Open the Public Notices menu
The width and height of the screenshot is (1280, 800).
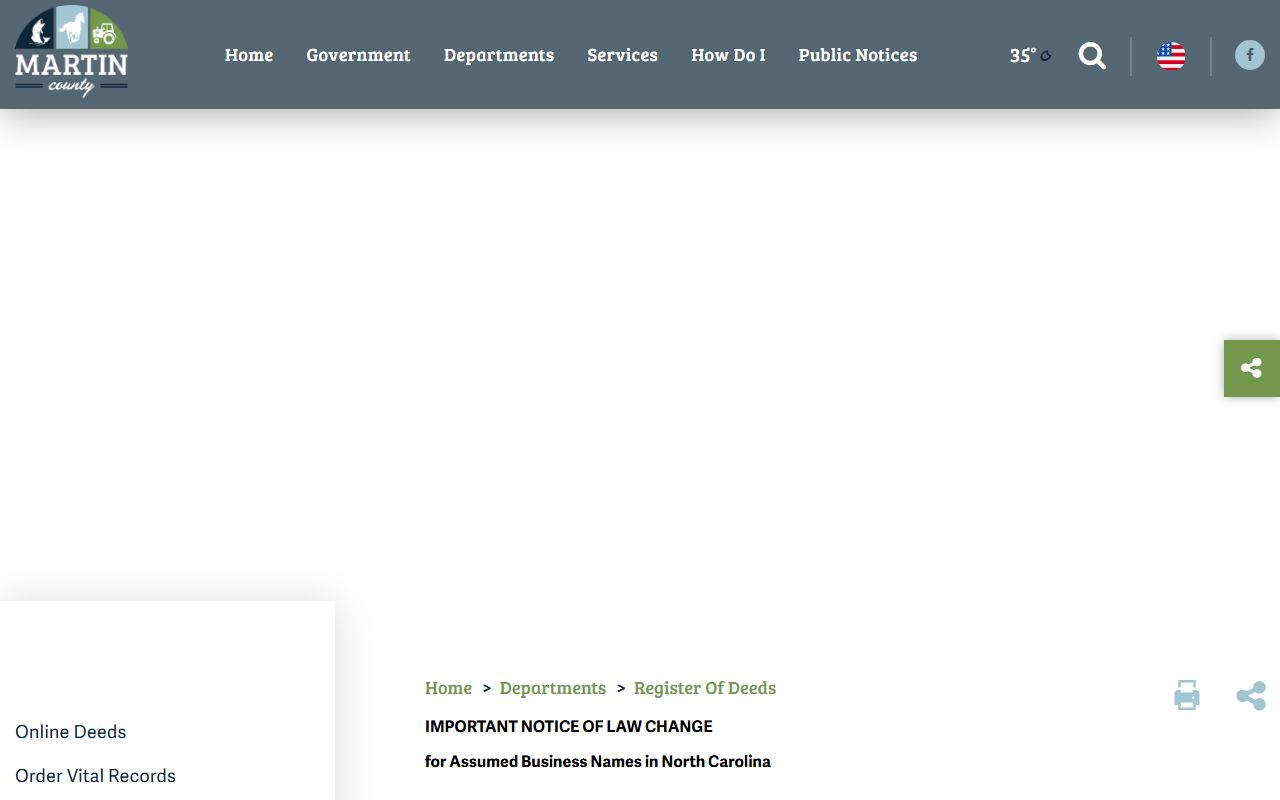(858, 55)
